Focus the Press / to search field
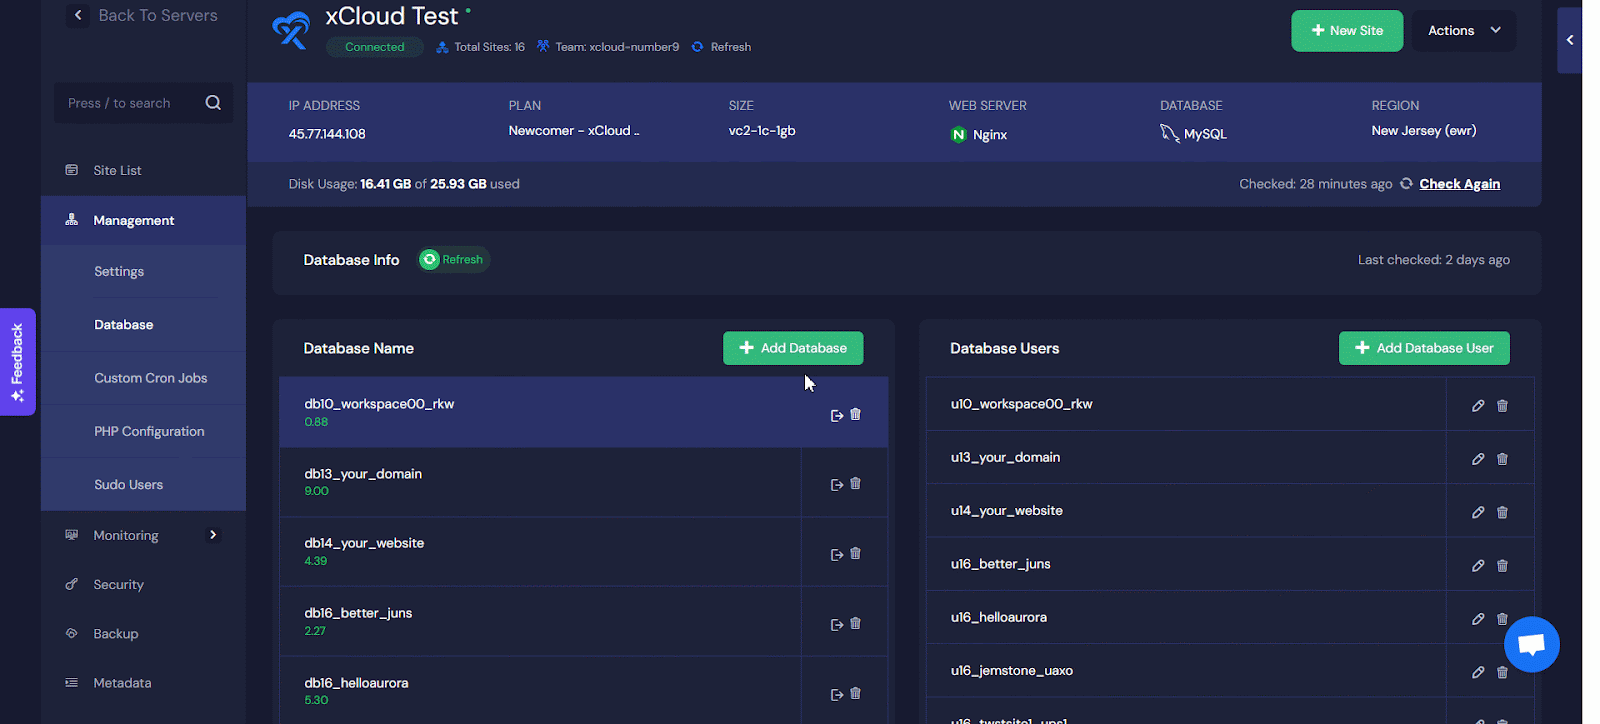The height and width of the screenshot is (724, 1600). 130,103
